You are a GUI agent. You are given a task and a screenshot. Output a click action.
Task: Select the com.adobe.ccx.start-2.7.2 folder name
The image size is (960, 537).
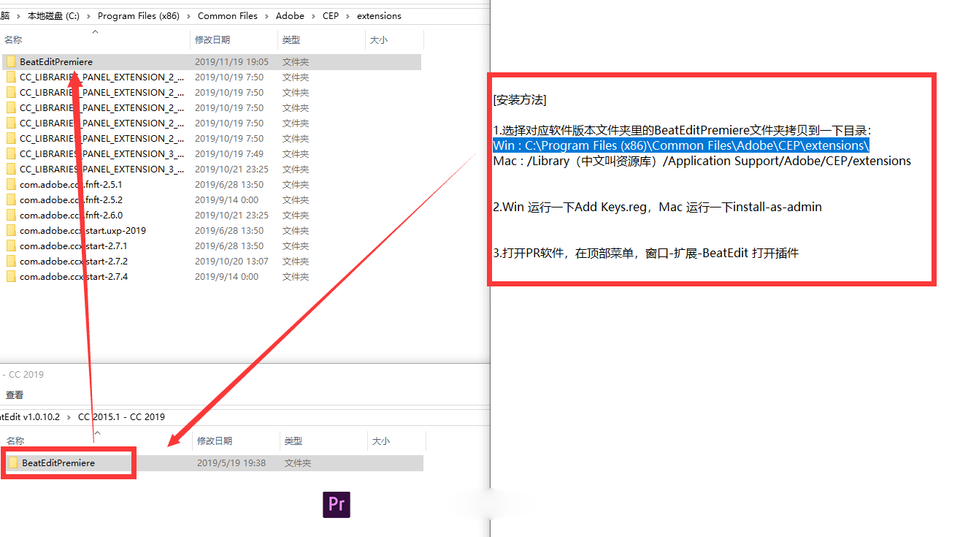click(73, 261)
